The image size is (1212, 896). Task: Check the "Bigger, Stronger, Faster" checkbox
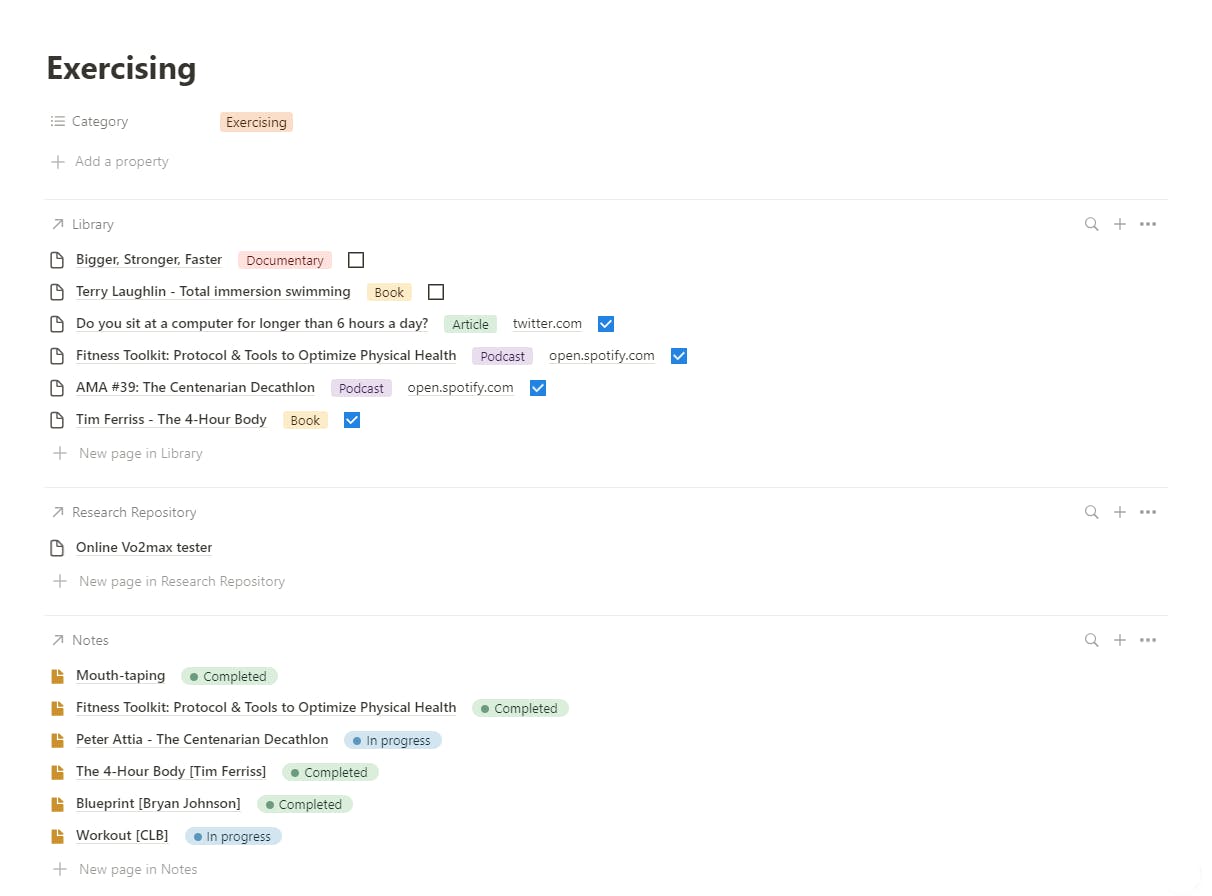point(355,259)
